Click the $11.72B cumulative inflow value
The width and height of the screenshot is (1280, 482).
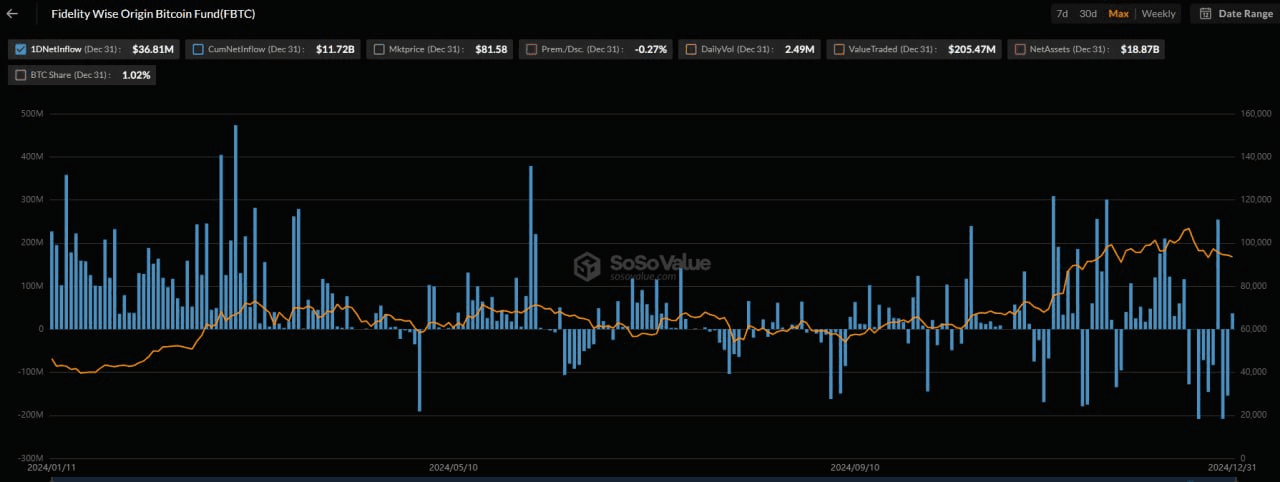335,48
